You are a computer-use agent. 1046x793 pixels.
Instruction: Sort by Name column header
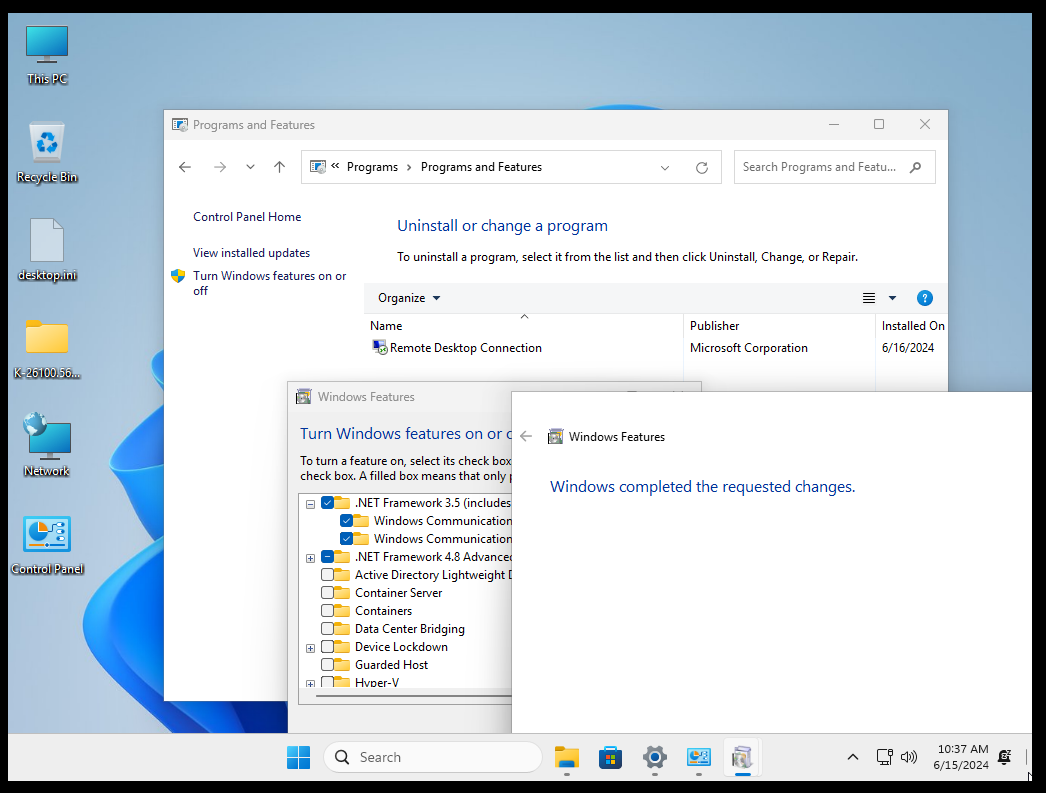click(x=524, y=325)
